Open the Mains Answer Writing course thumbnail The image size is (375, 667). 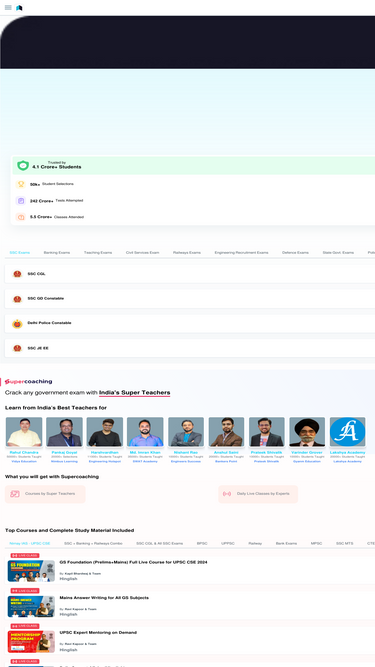(x=31, y=607)
